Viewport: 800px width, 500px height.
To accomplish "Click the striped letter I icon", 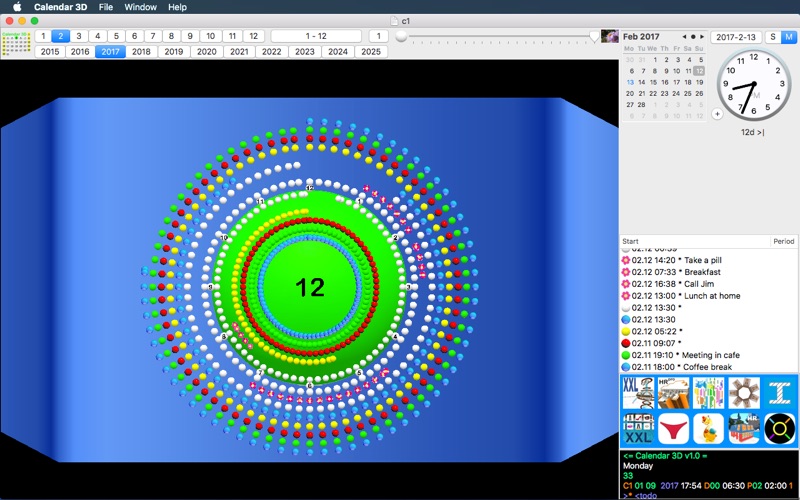I will pyautogui.click(x=779, y=393).
